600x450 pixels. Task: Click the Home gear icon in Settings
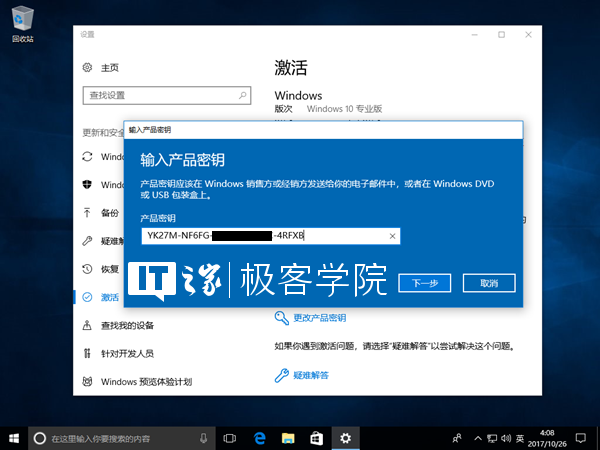[87, 68]
